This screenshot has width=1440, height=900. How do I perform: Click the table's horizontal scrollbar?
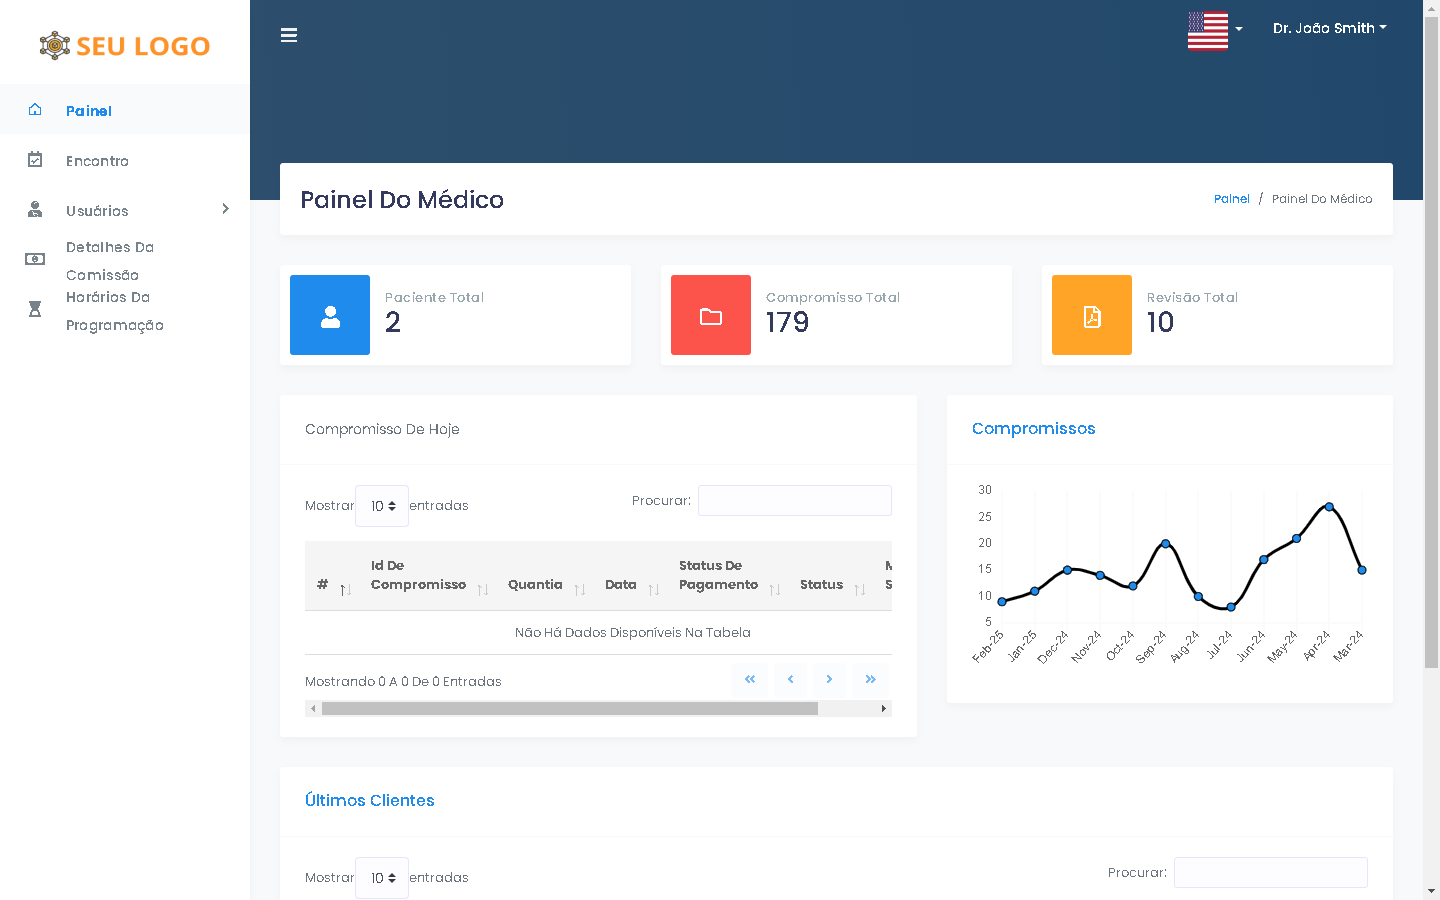point(570,709)
